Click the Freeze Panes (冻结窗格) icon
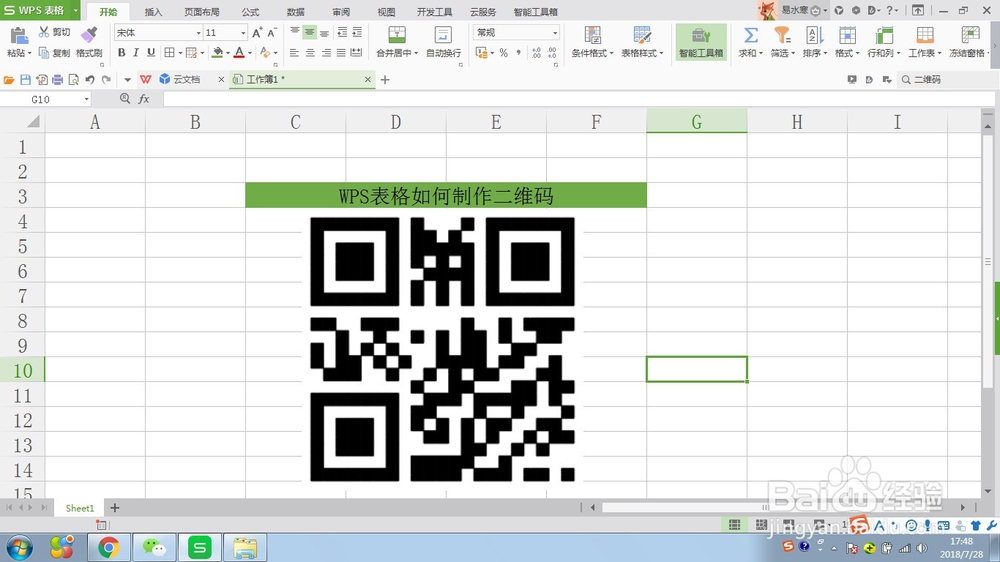The image size is (1000, 562). click(970, 35)
